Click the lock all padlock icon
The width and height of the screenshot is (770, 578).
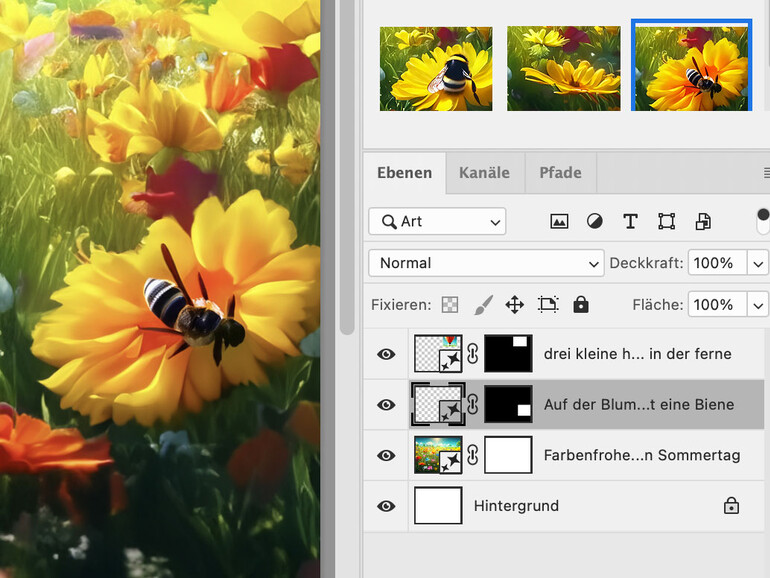581,305
